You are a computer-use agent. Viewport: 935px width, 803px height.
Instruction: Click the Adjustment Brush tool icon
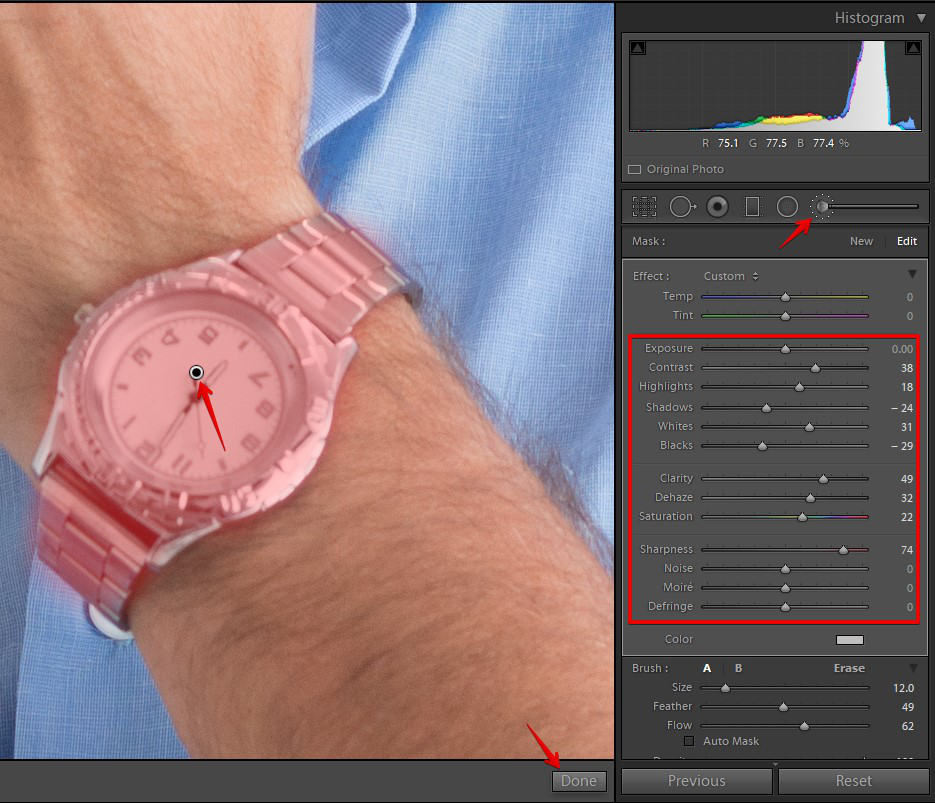click(x=822, y=207)
